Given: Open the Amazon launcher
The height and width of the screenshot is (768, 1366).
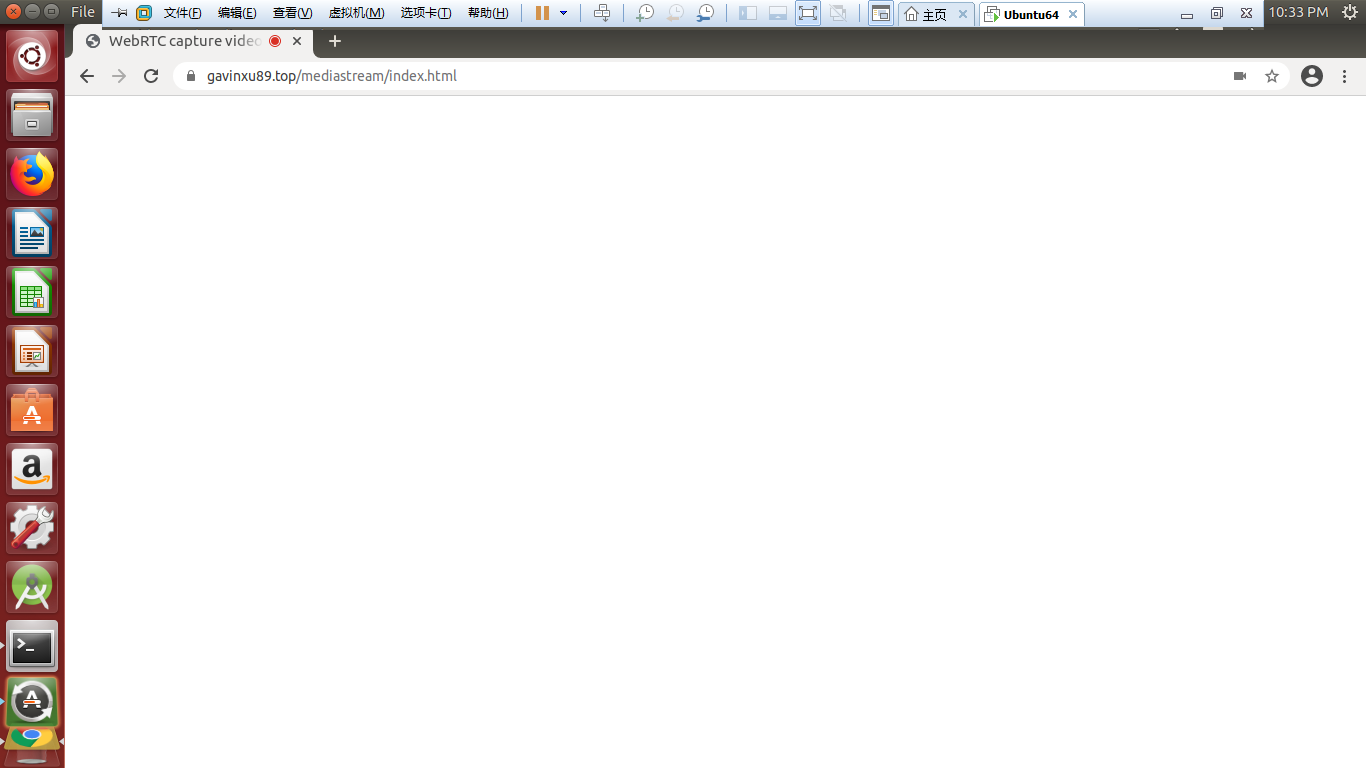Looking at the screenshot, I should (x=33, y=469).
